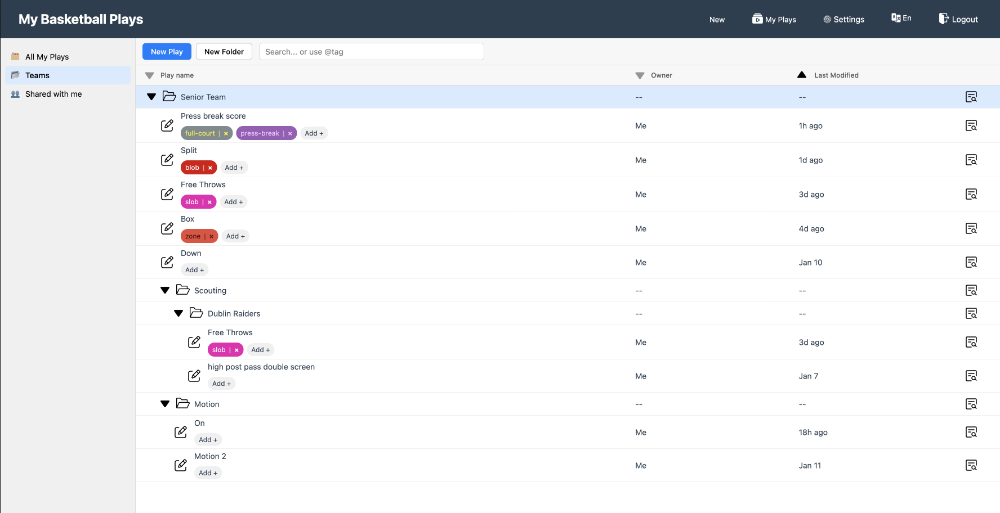Collapse the Motion folder triangle
Image resolution: width=1000 pixels, height=513 pixels.
[165, 404]
